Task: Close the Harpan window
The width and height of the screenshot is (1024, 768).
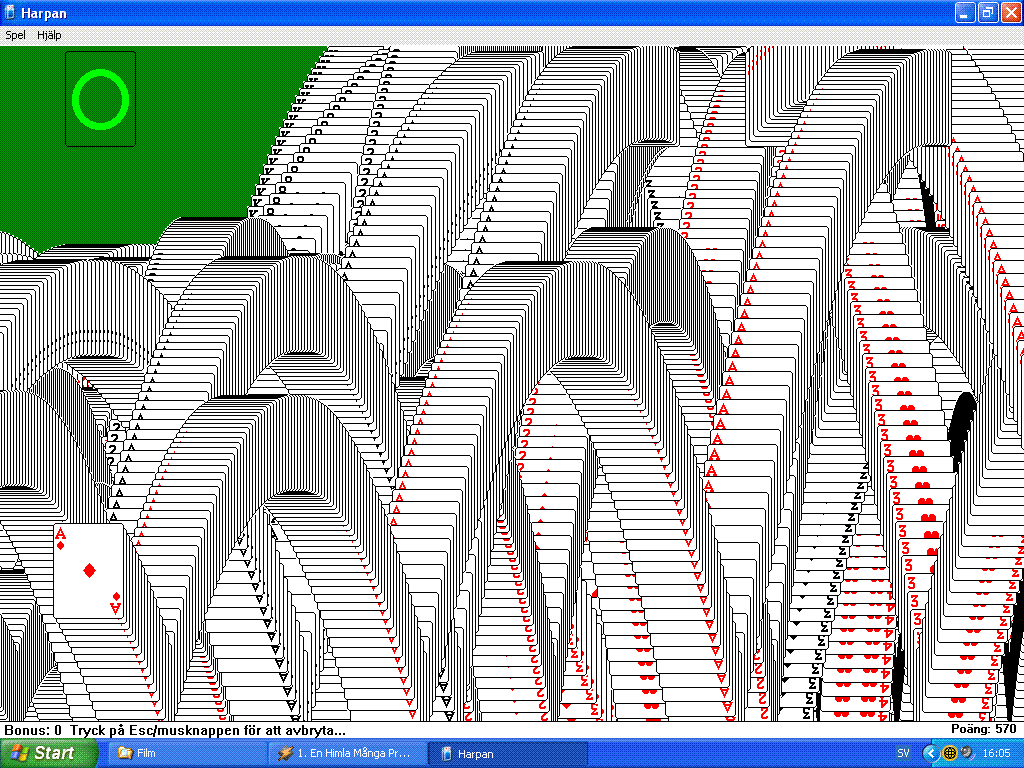Action: (1009, 13)
